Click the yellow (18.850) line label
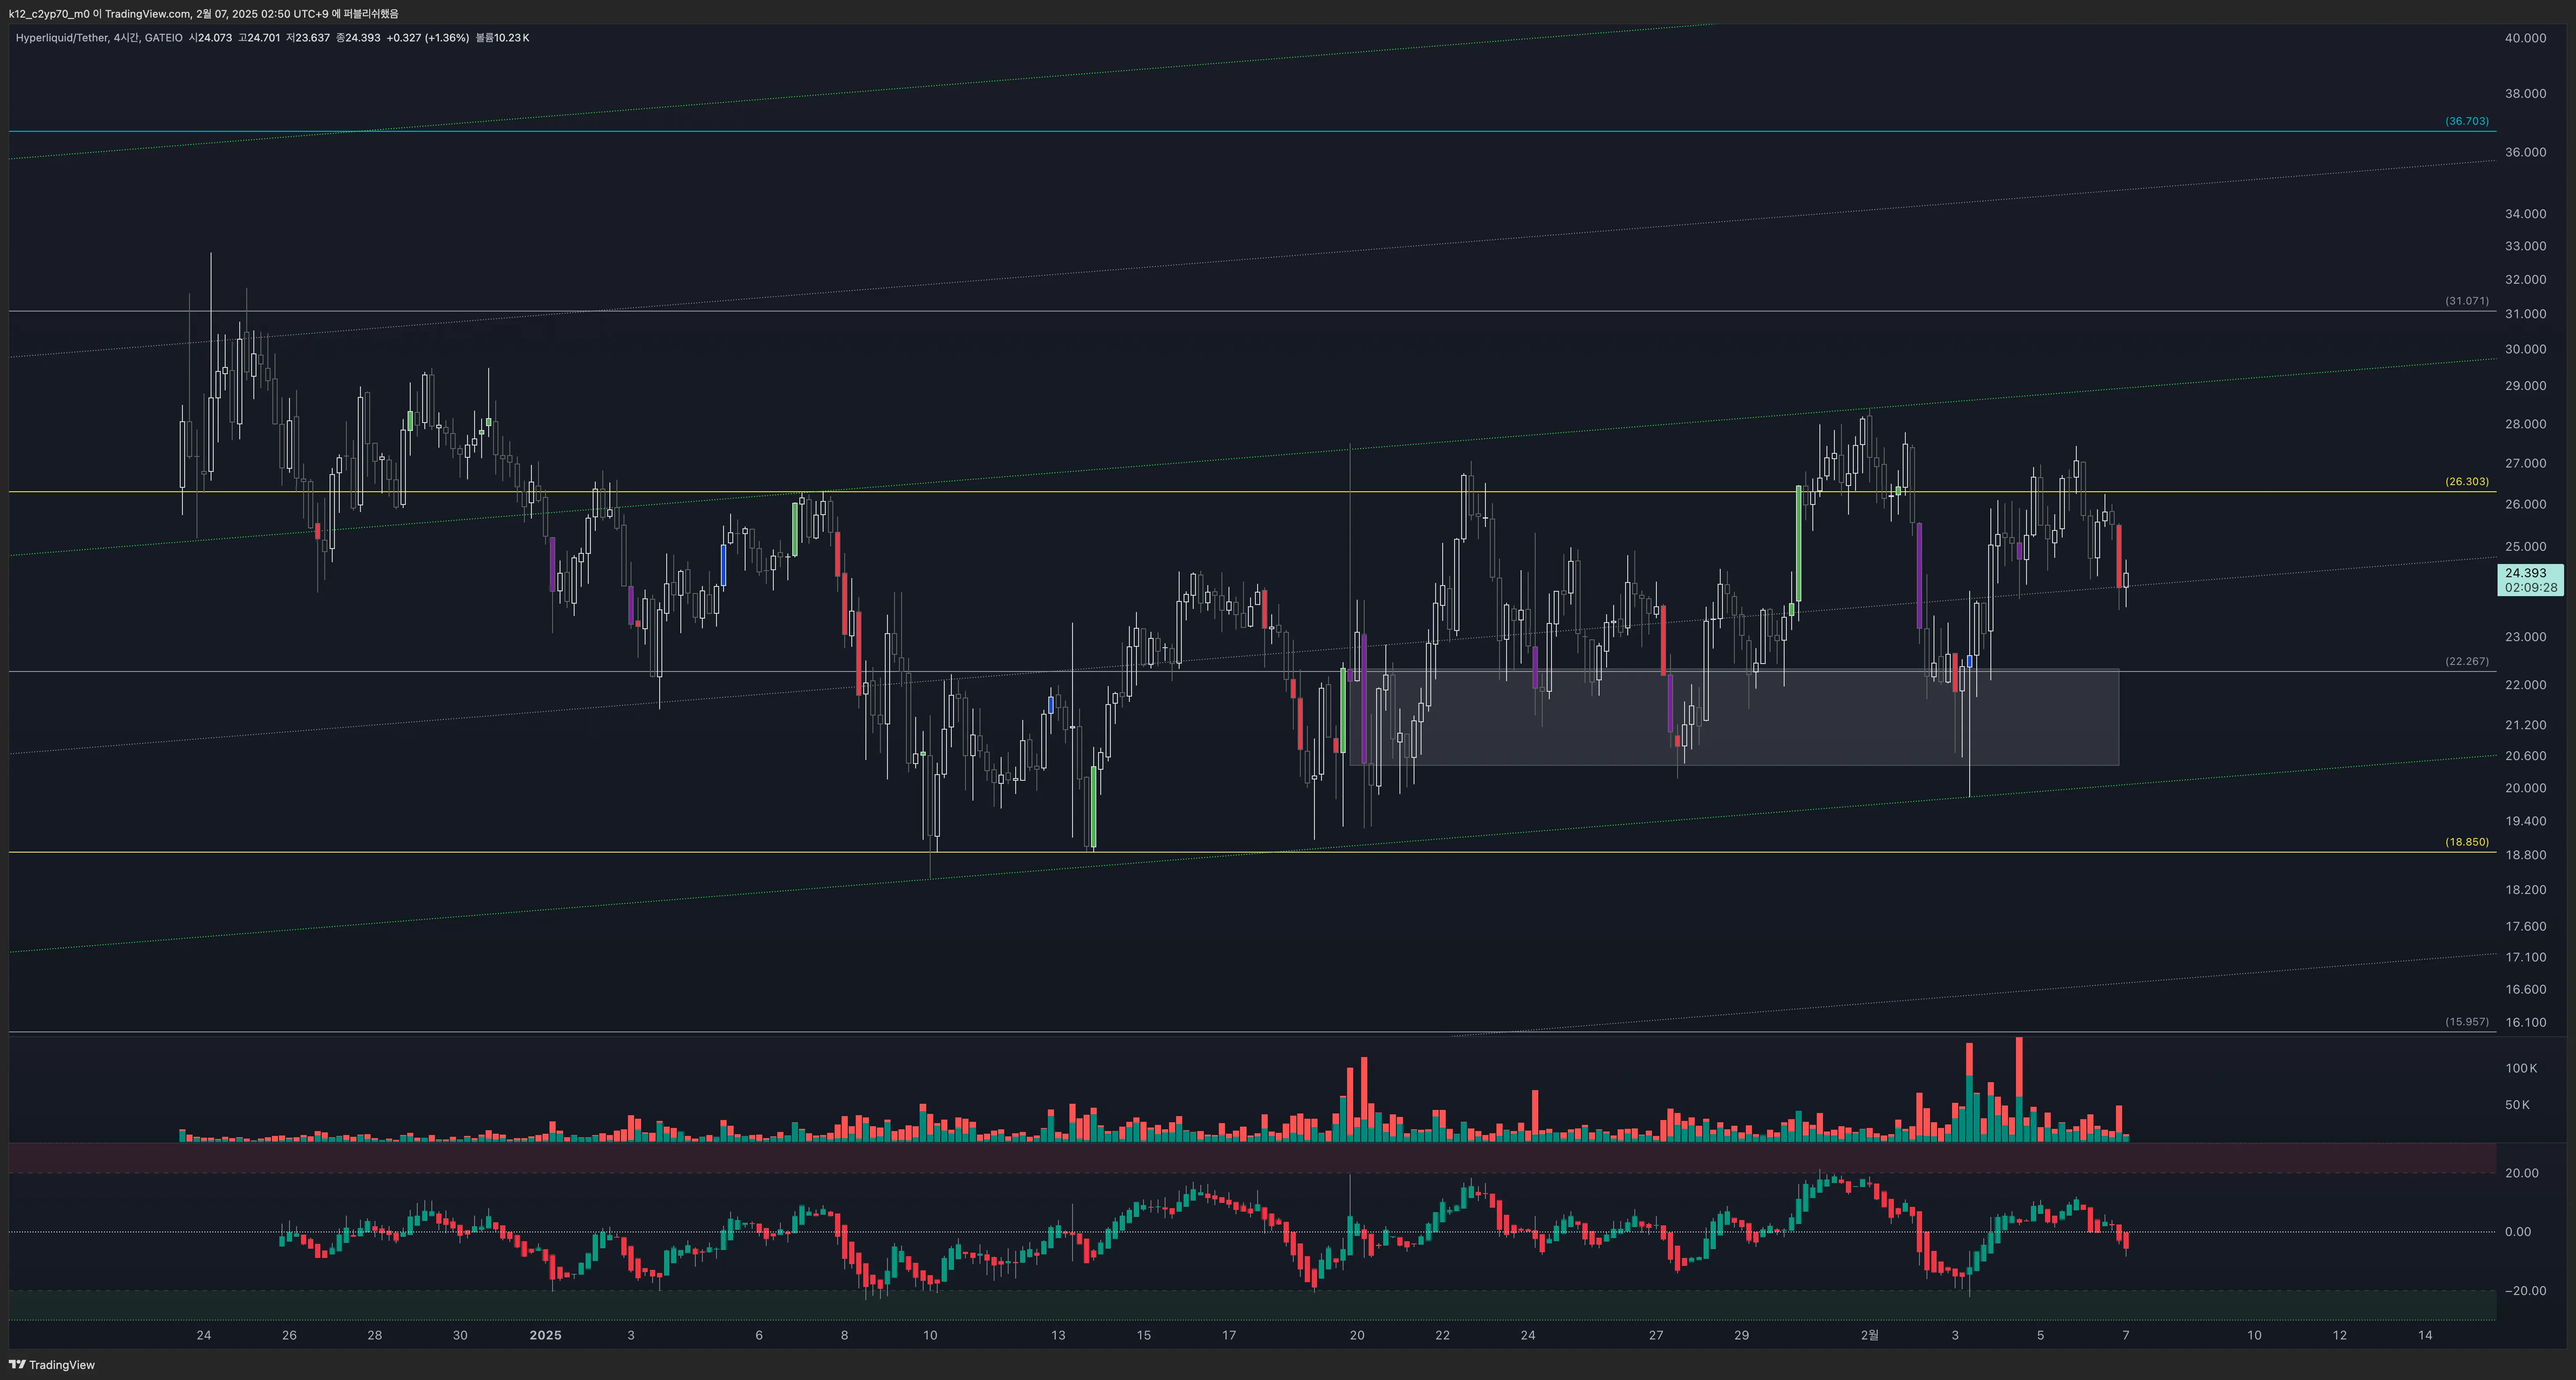Screen dimensions: 2576x1380 point(2467,842)
